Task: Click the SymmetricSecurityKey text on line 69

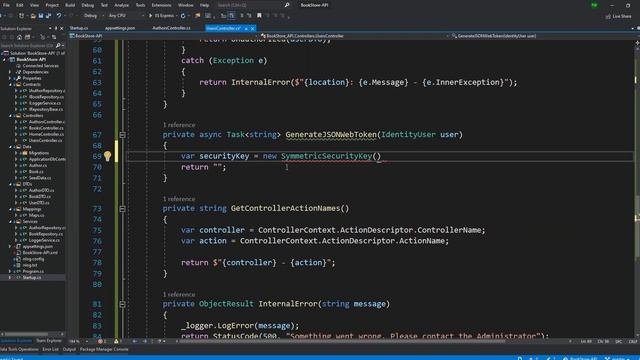Action: coord(327,156)
